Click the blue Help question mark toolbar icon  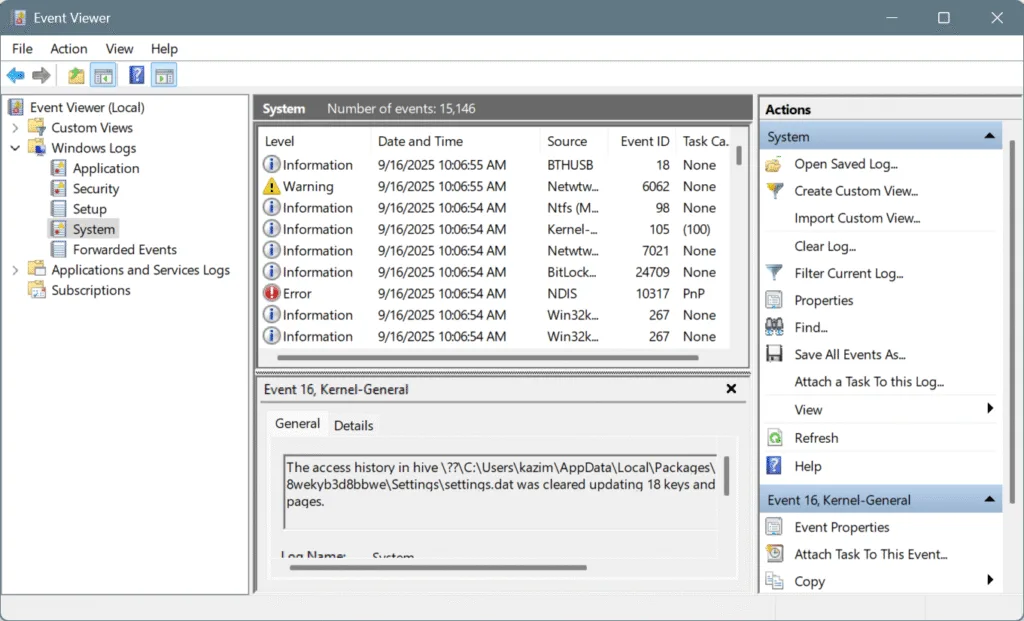click(135, 75)
